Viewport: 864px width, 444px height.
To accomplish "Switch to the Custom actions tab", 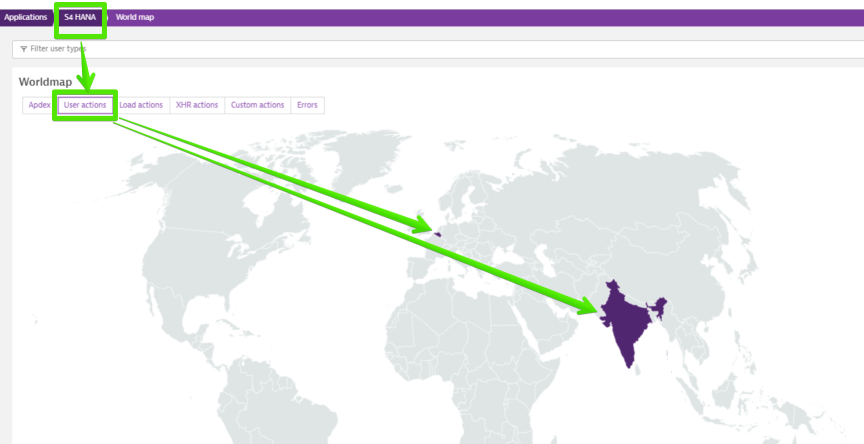I will coord(257,105).
